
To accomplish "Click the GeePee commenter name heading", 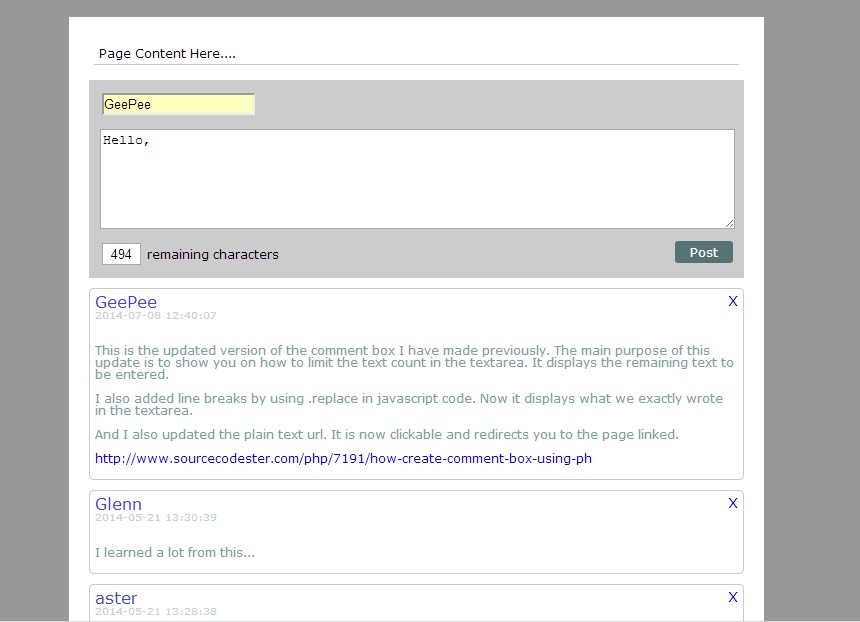I will click(x=126, y=302).
